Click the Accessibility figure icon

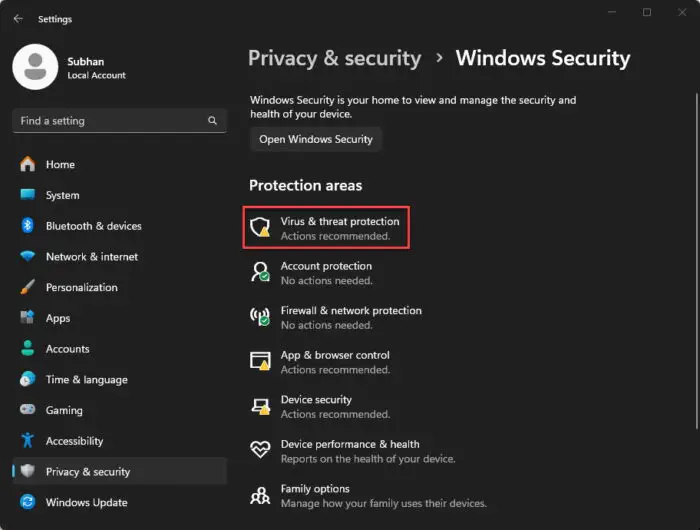pyautogui.click(x=28, y=440)
